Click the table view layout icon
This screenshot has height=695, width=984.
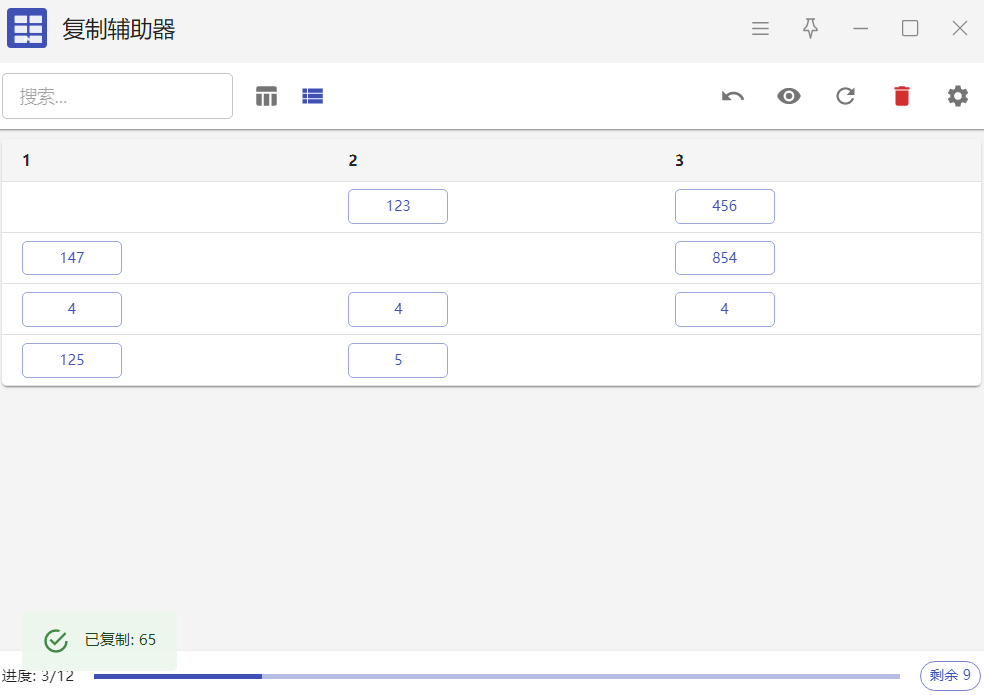(266, 96)
